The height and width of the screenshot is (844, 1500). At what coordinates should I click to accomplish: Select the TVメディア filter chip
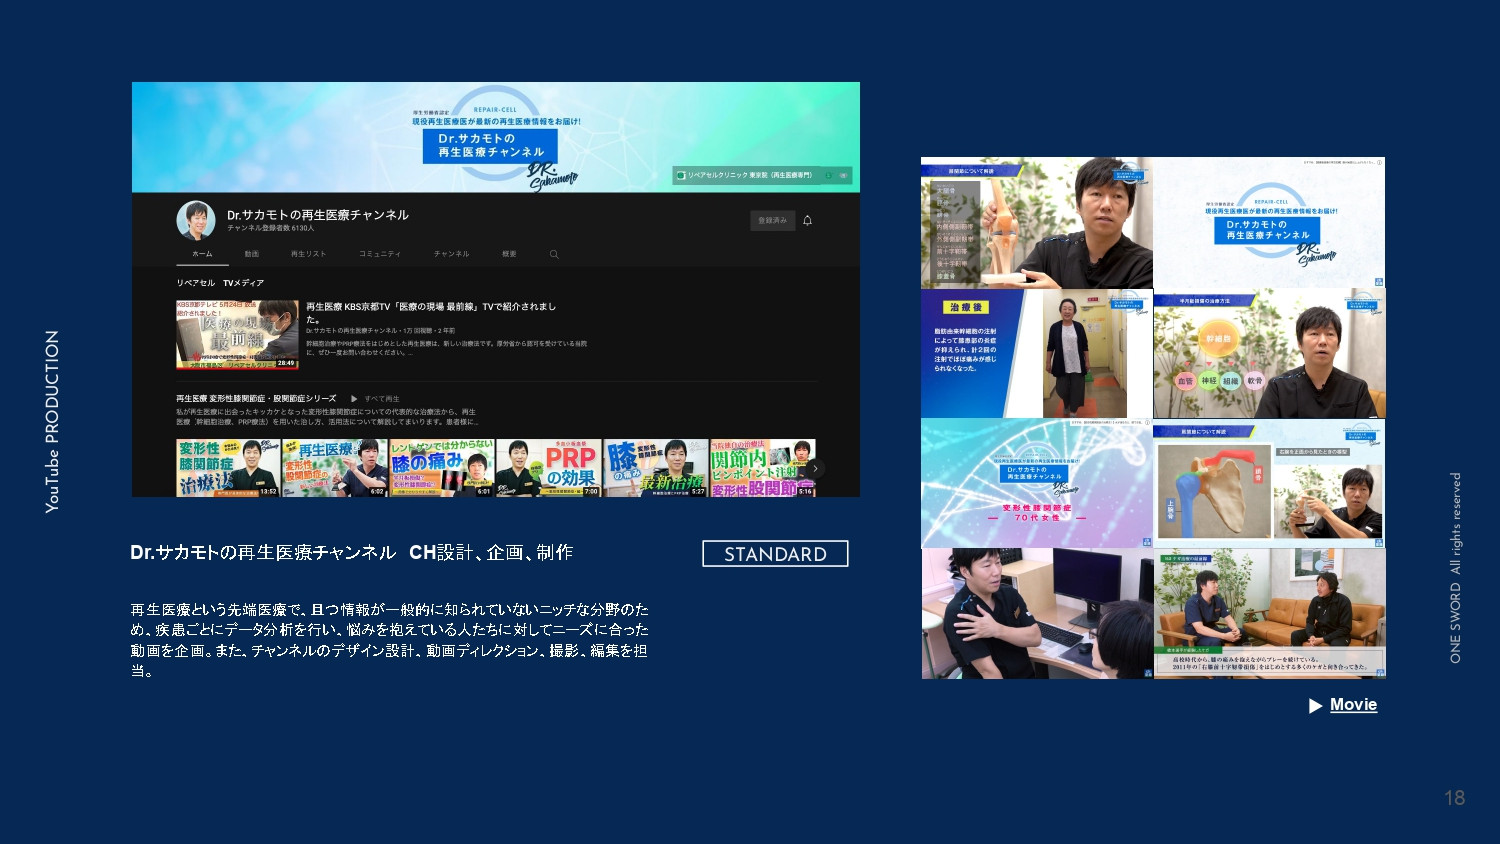click(x=245, y=283)
